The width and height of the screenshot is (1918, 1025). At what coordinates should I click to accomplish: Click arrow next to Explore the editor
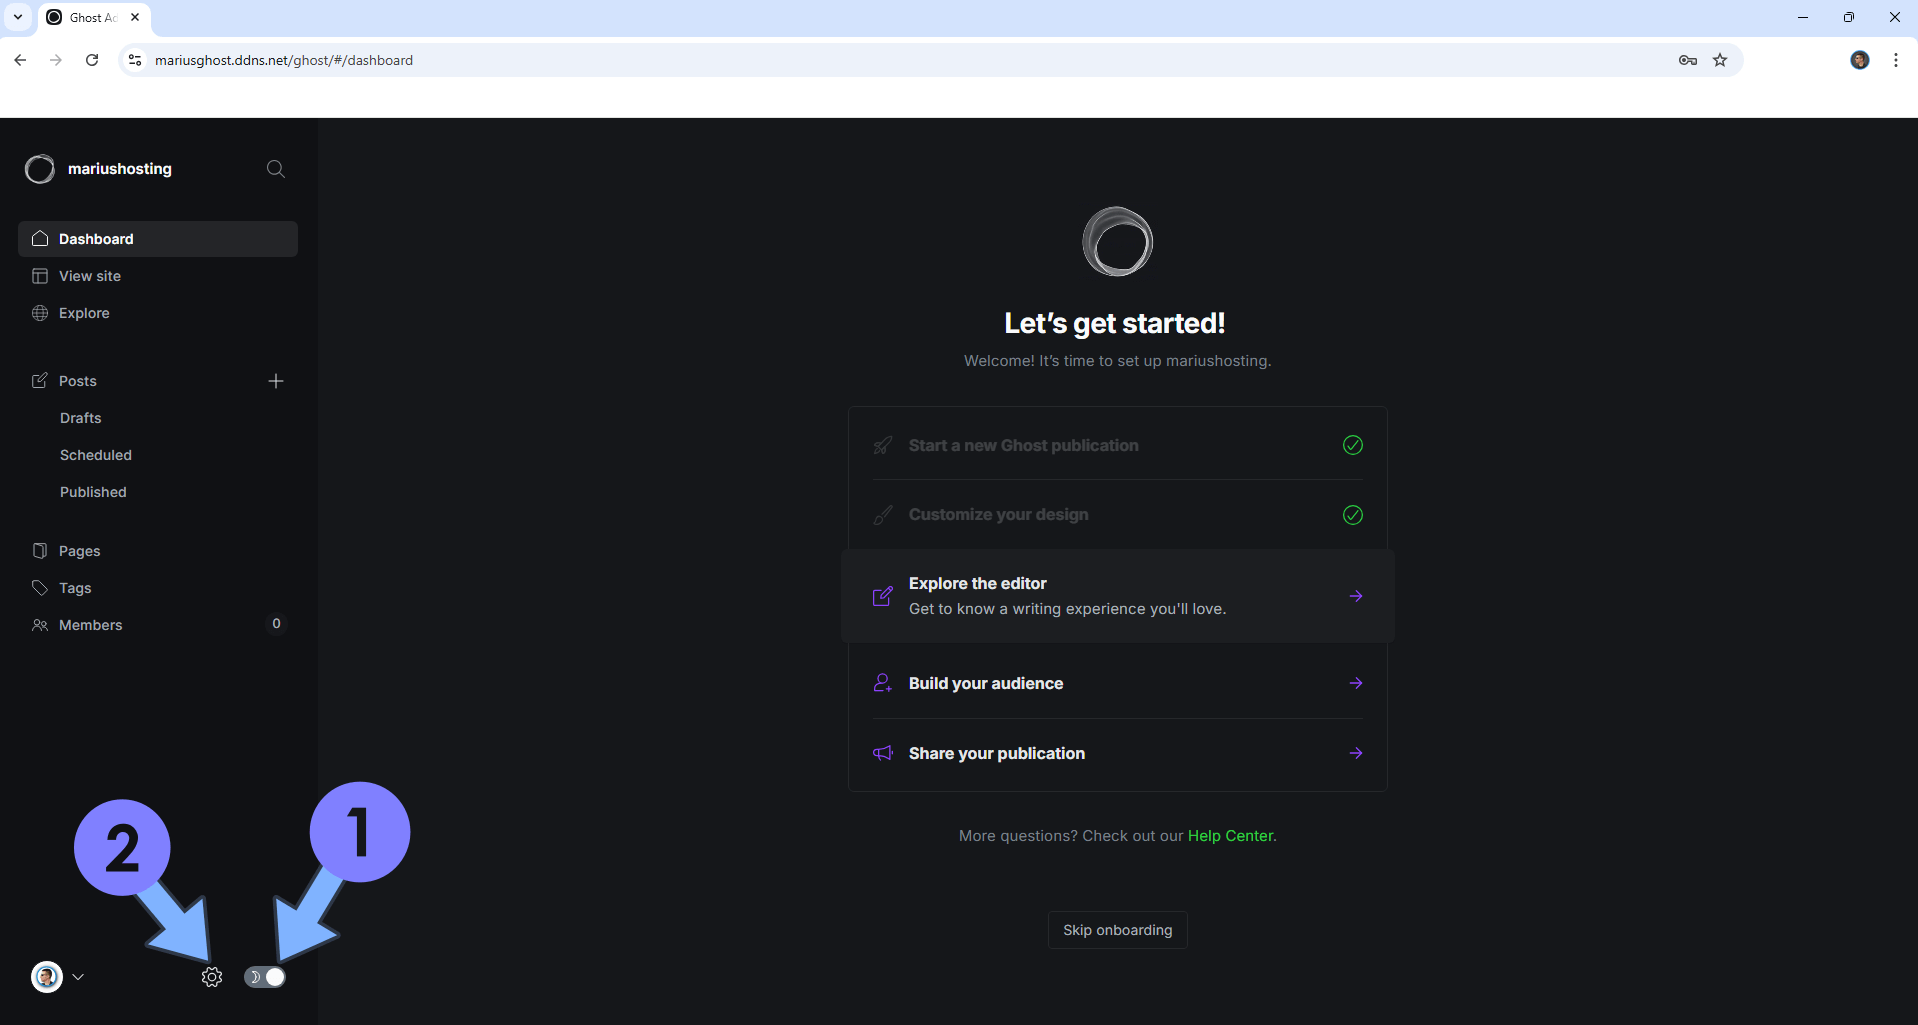(1356, 596)
